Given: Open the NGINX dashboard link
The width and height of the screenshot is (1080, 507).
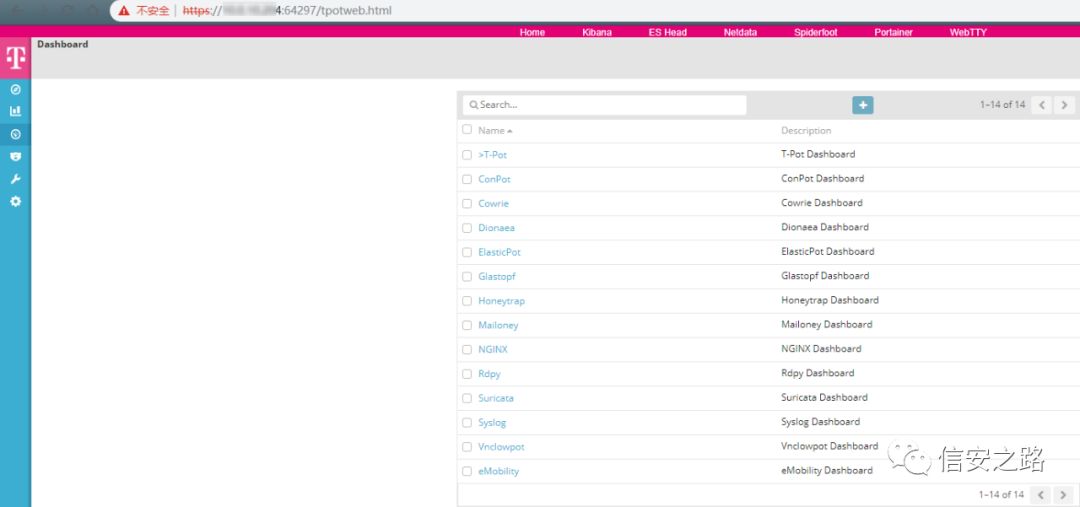Looking at the screenshot, I should tap(492, 350).
